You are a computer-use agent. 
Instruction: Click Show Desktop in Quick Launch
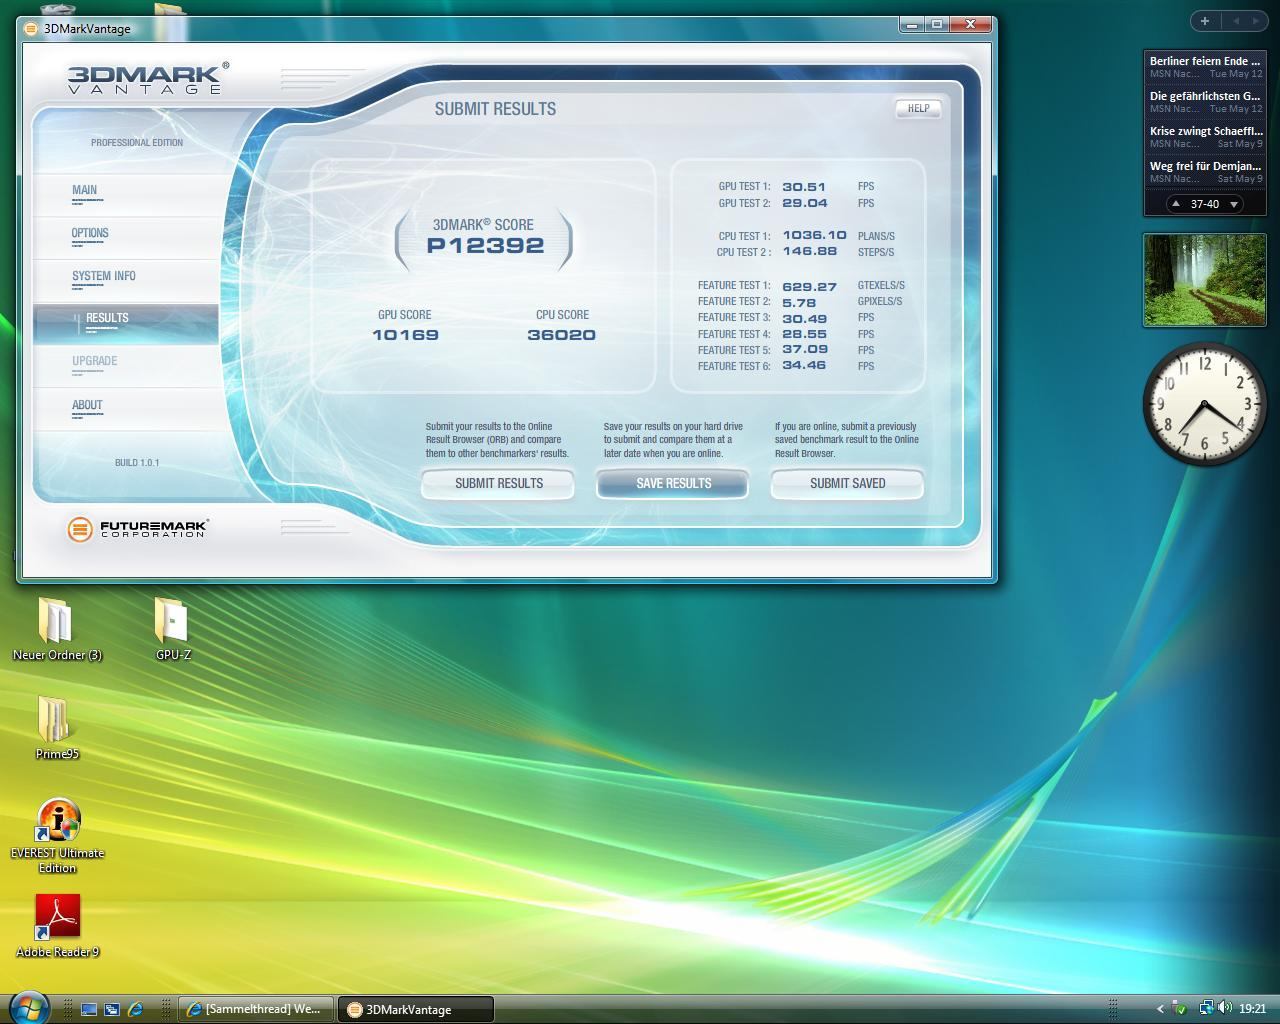(89, 1010)
